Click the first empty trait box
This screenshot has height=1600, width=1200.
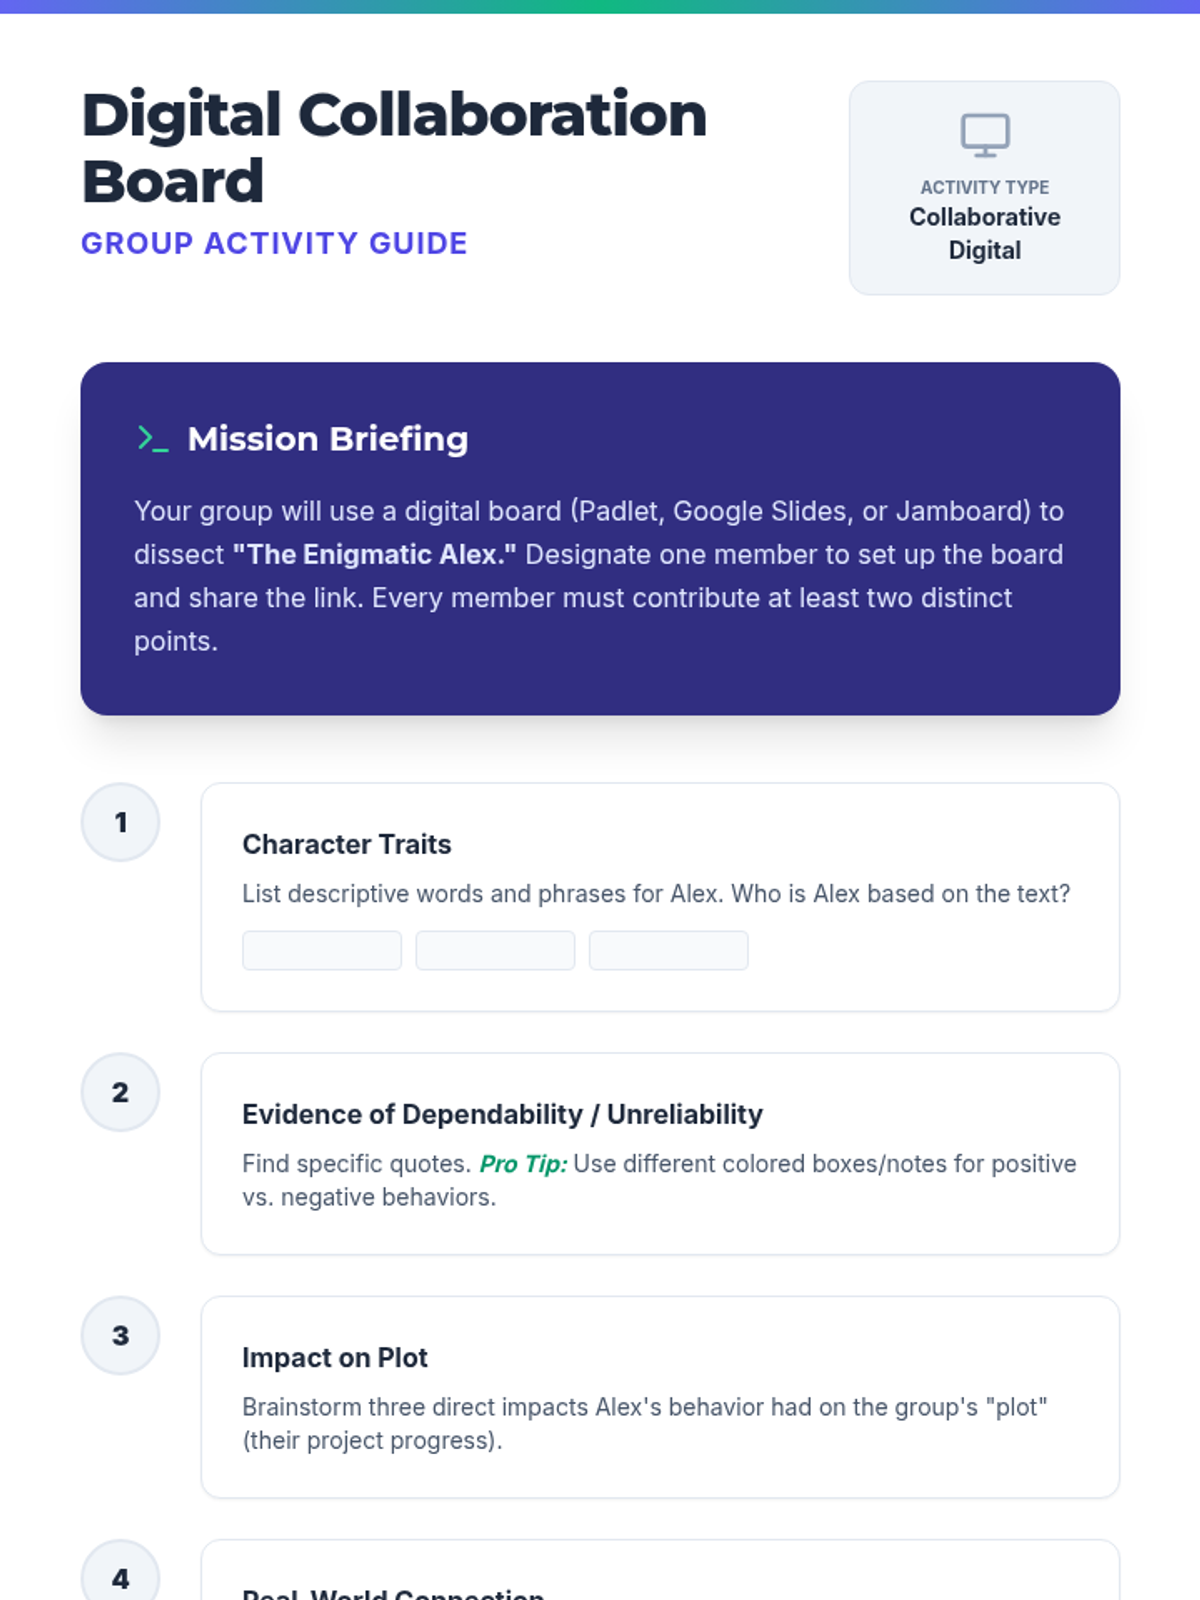pos(322,950)
